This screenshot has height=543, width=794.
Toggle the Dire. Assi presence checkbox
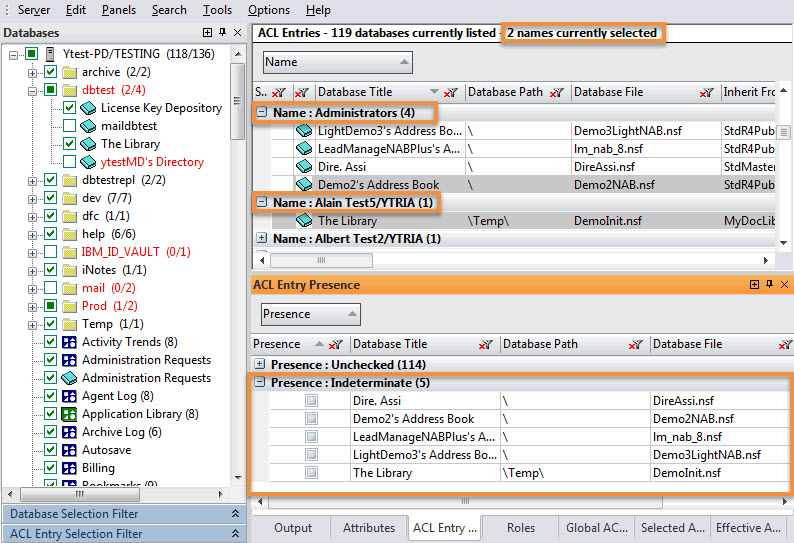click(311, 401)
